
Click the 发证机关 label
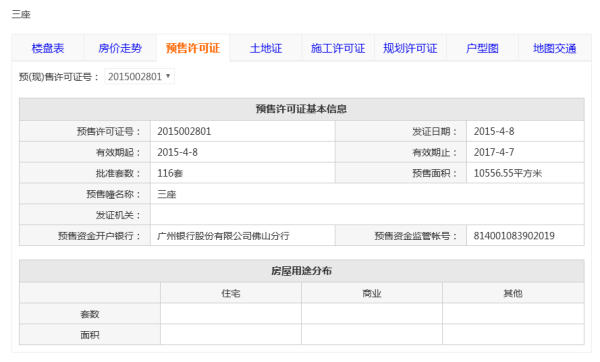(x=118, y=215)
